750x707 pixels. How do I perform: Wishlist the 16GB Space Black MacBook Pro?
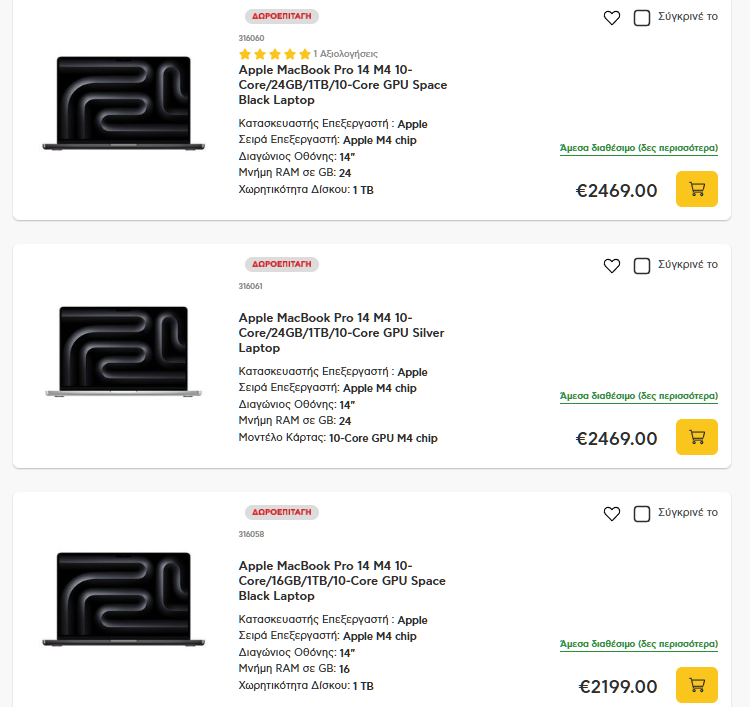(x=612, y=513)
